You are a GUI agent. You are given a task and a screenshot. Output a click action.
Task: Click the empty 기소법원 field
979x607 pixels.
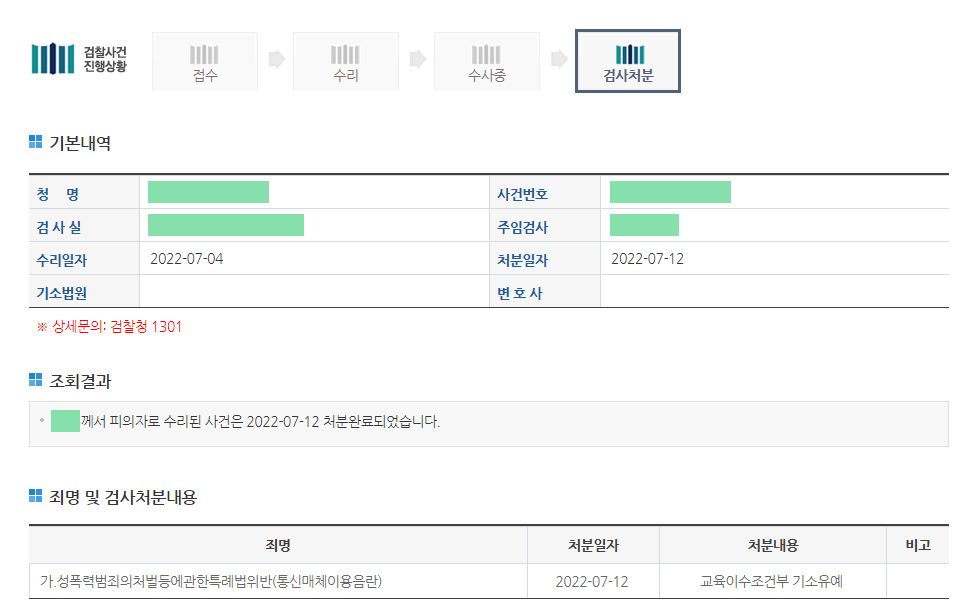coord(310,292)
